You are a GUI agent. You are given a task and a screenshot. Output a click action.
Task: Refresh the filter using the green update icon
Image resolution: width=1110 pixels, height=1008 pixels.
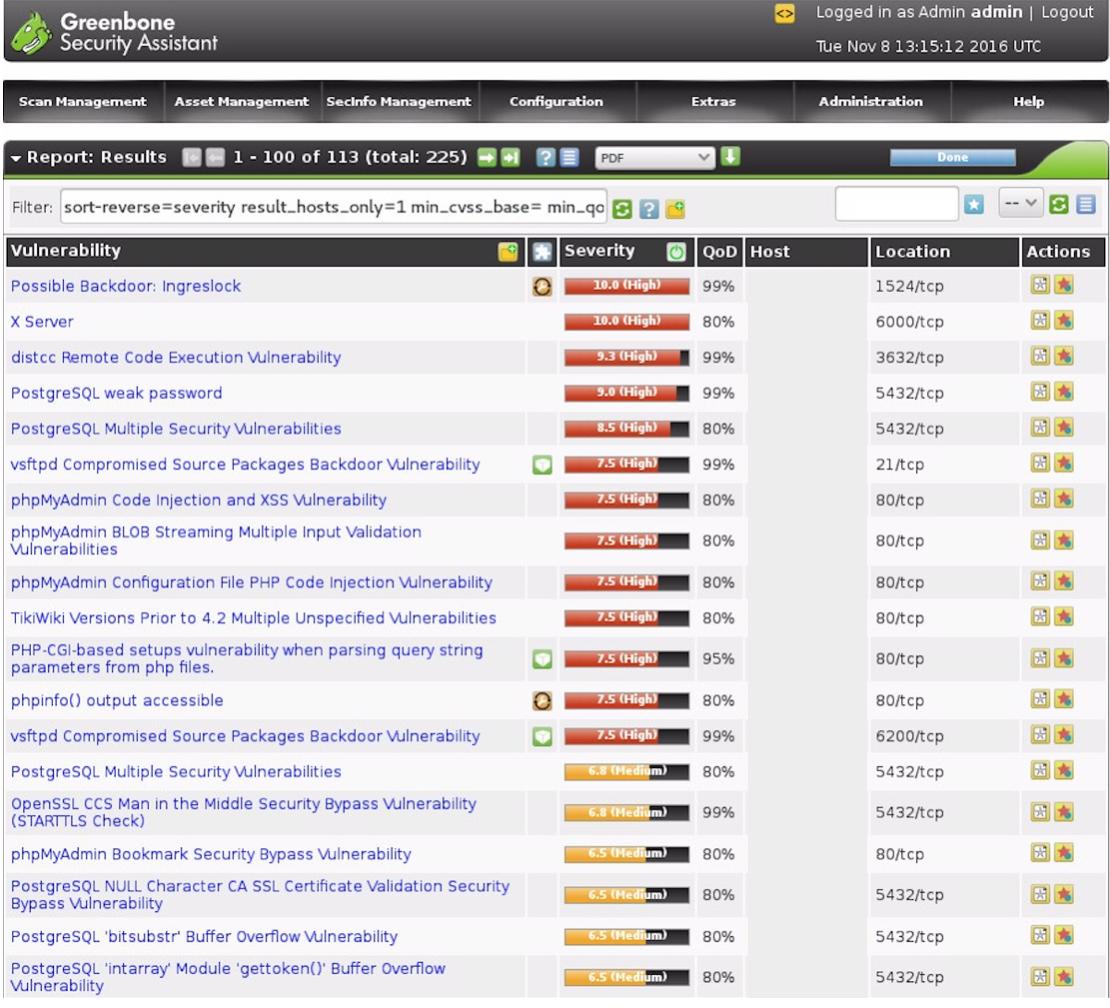tap(622, 209)
